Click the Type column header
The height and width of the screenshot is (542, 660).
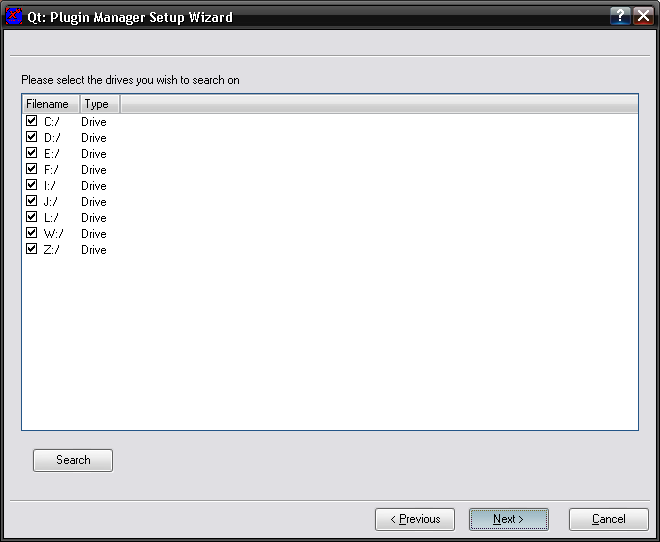98,104
